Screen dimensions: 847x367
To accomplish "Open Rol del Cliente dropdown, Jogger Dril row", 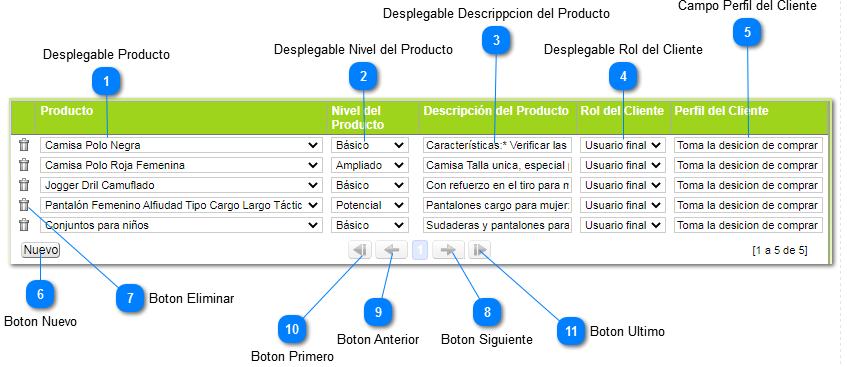I will [x=623, y=185].
